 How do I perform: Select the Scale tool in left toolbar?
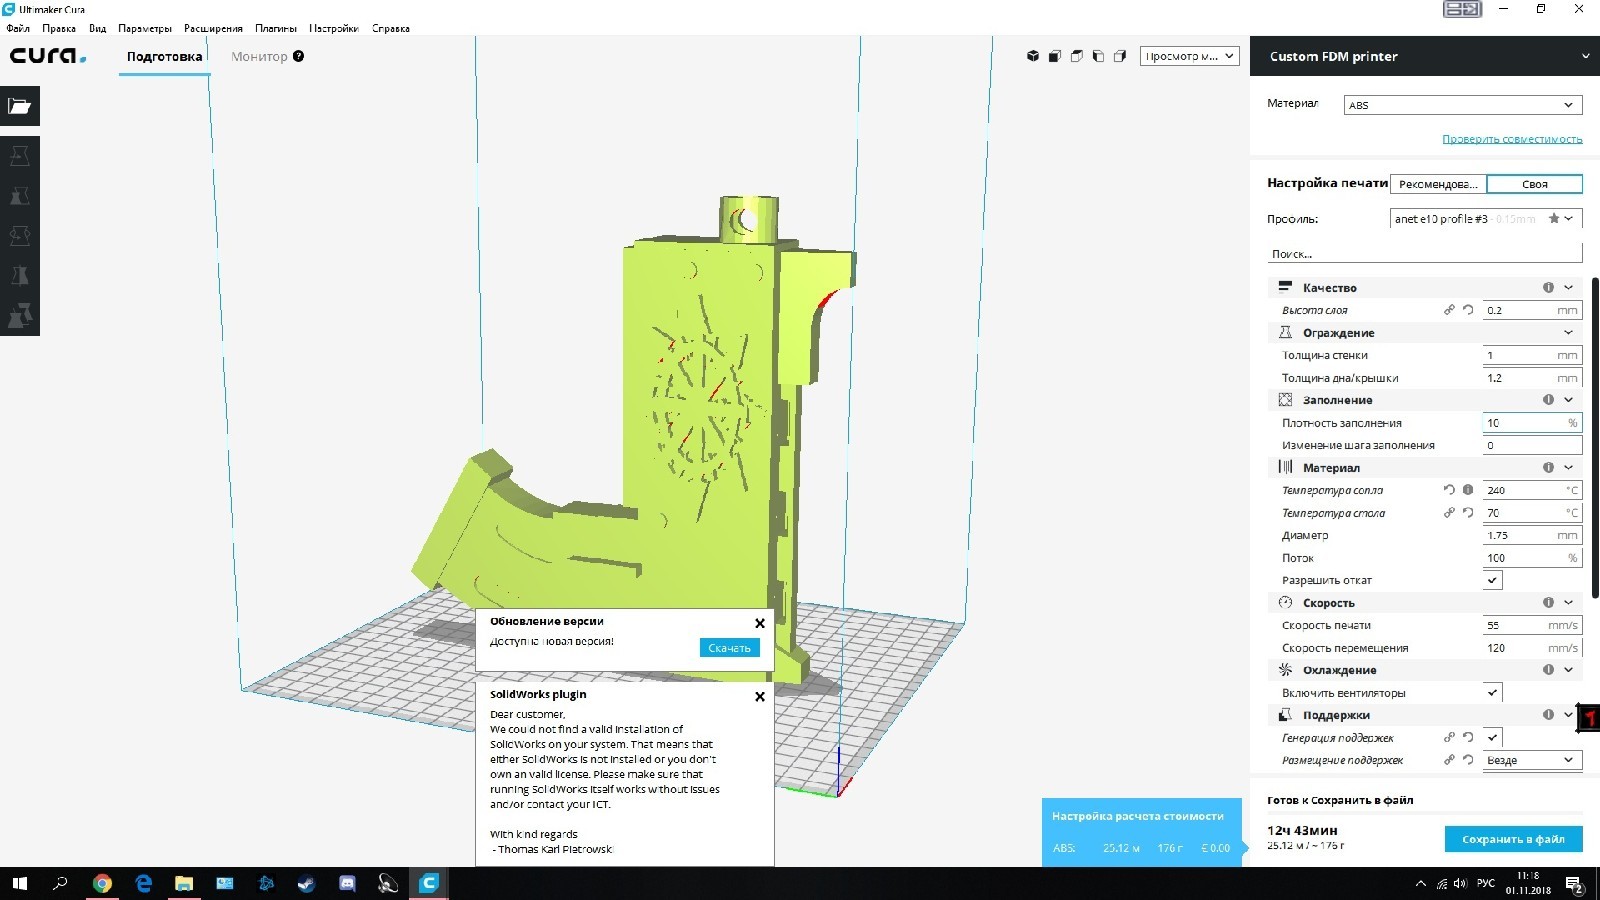(20, 196)
